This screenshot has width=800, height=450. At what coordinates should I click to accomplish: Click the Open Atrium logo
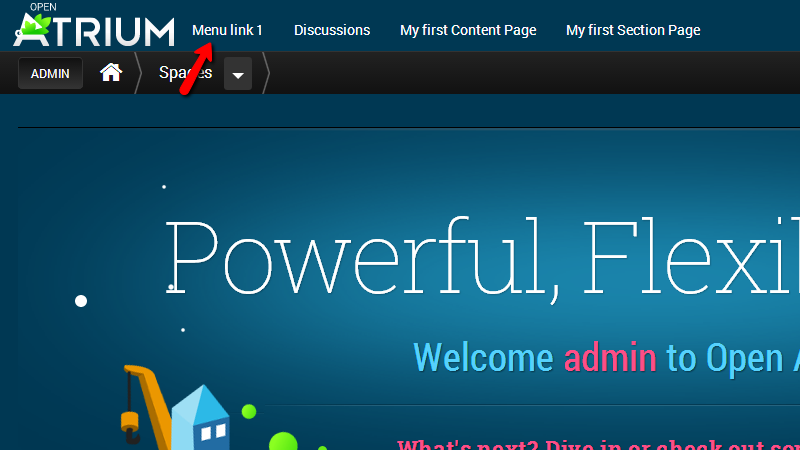[95, 29]
